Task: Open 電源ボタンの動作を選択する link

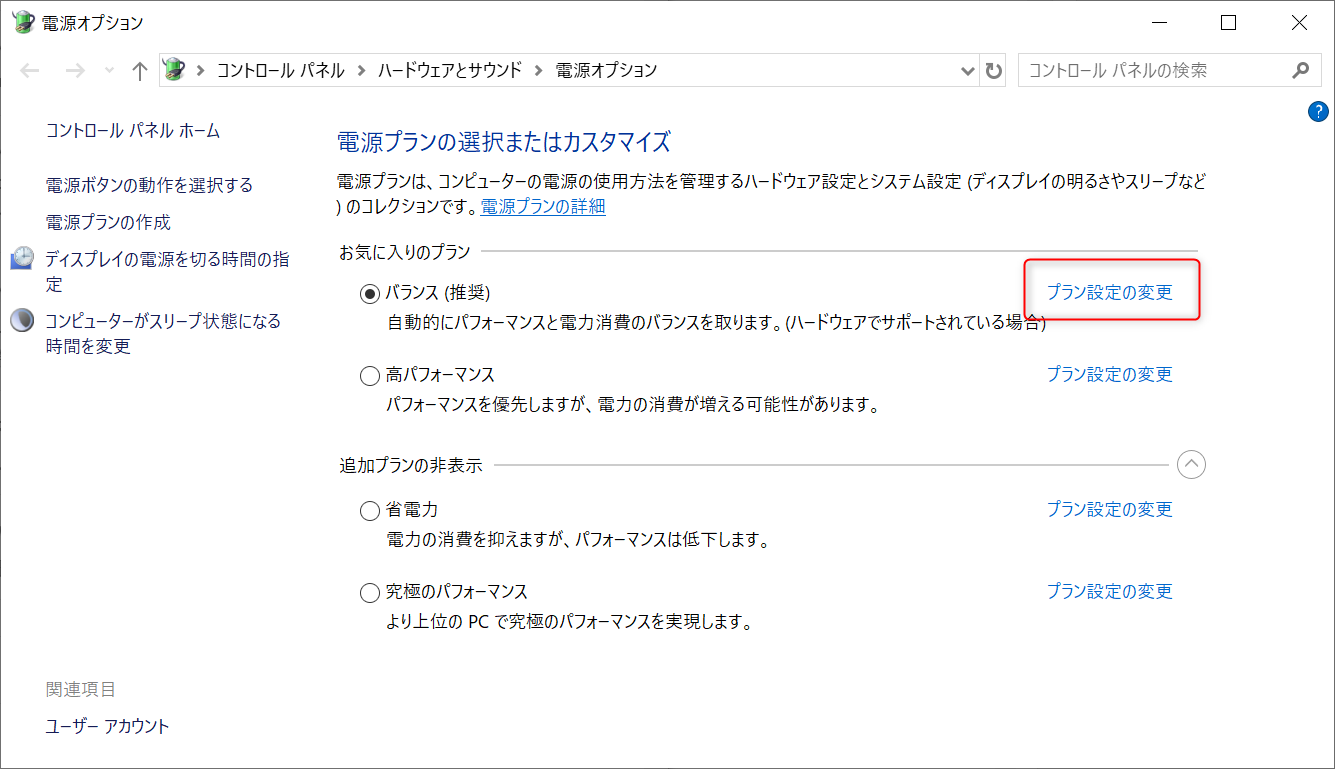Action: pos(150,185)
